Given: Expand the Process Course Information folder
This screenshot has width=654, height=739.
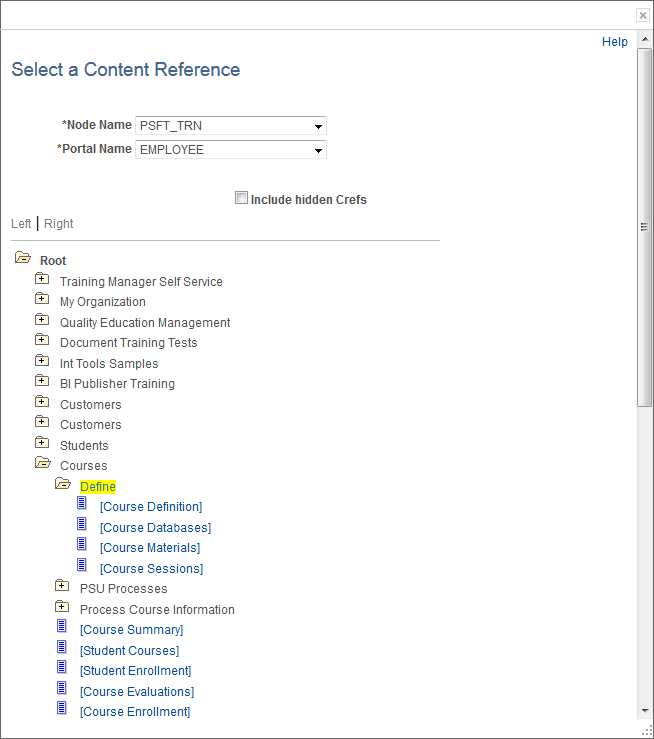Looking at the screenshot, I should 62,606.
